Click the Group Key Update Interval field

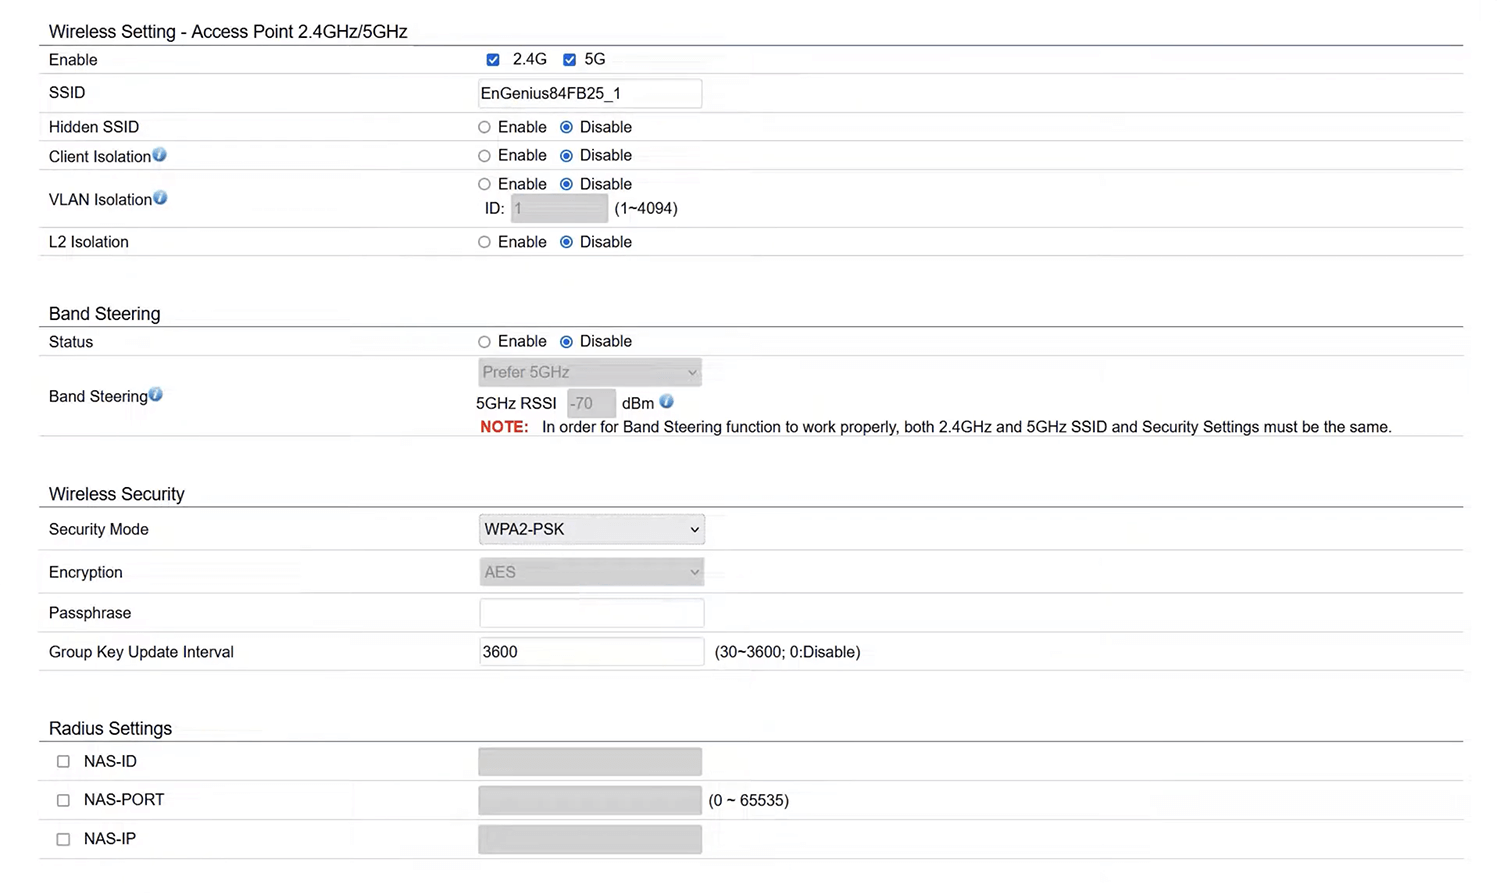coord(591,652)
